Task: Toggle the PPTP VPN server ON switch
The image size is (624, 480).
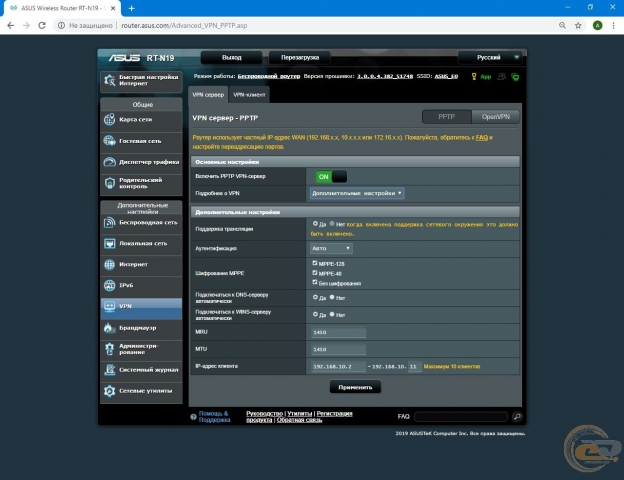Action: tap(331, 177)
